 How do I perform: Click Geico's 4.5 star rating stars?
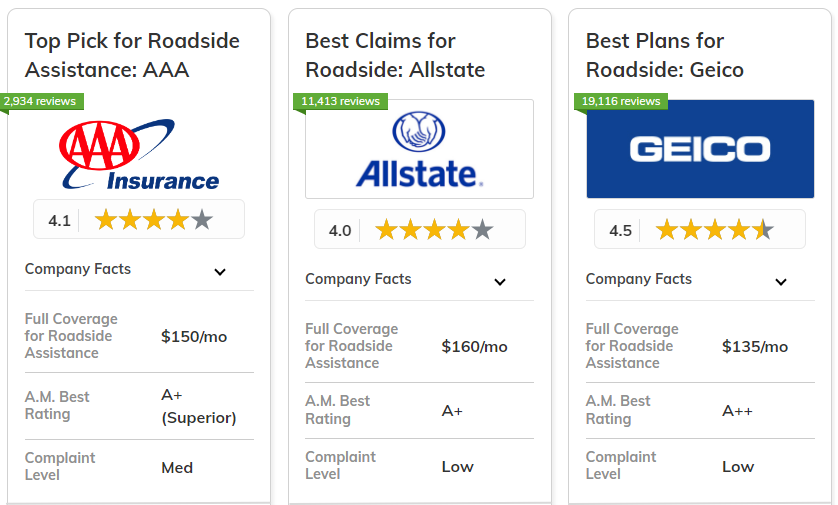[715, 230]
